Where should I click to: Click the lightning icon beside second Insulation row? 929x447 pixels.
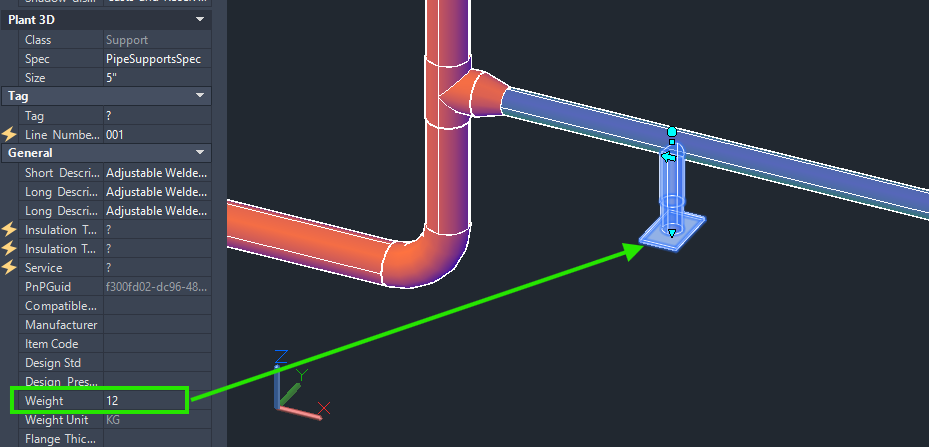click(9, 248)
